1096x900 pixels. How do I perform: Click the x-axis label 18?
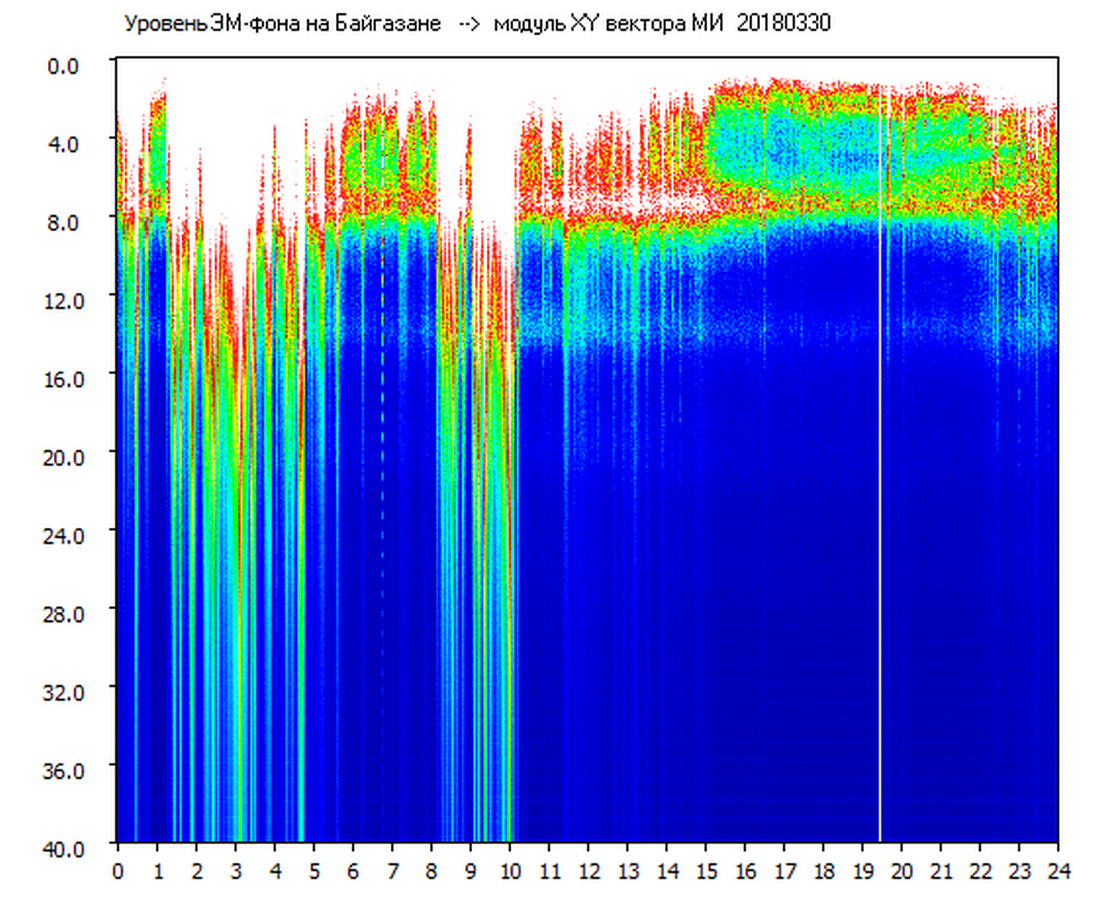(x=823, y=871)
